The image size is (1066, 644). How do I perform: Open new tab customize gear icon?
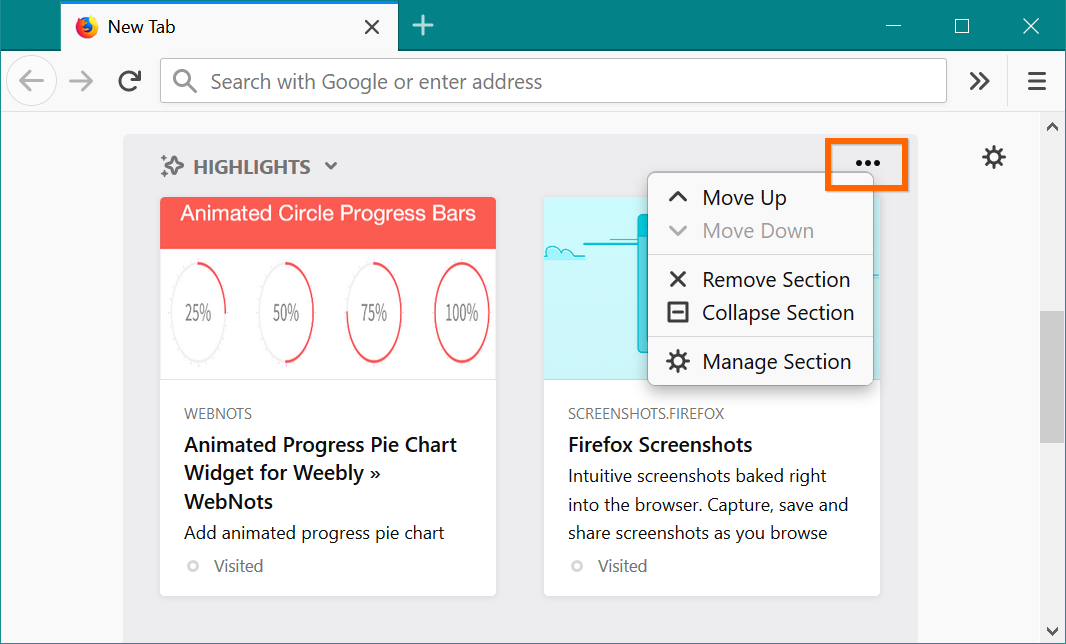pyautogui.click(x=993, y=157)
